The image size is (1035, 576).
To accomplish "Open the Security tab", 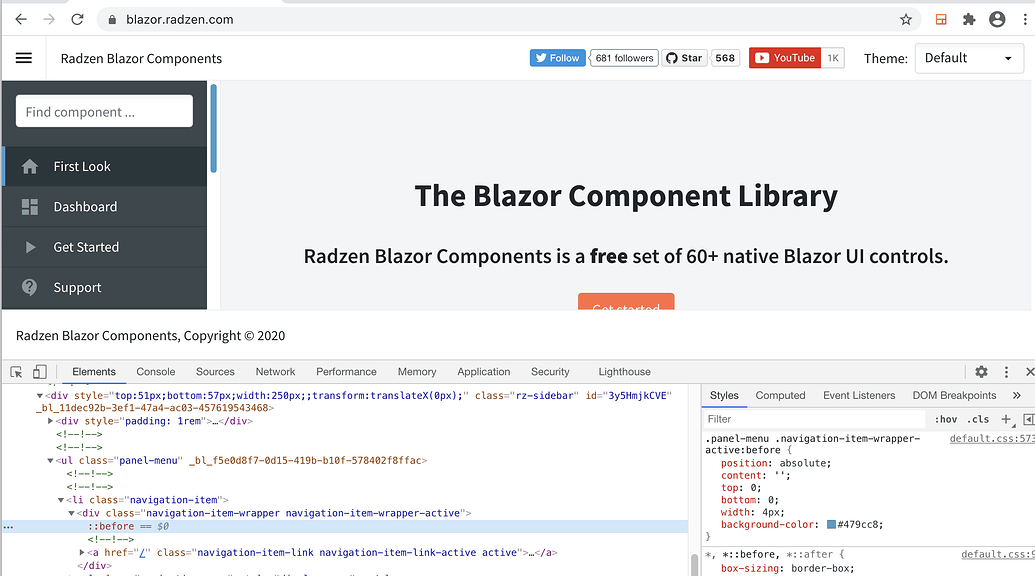I will click(x=550, y=371).
